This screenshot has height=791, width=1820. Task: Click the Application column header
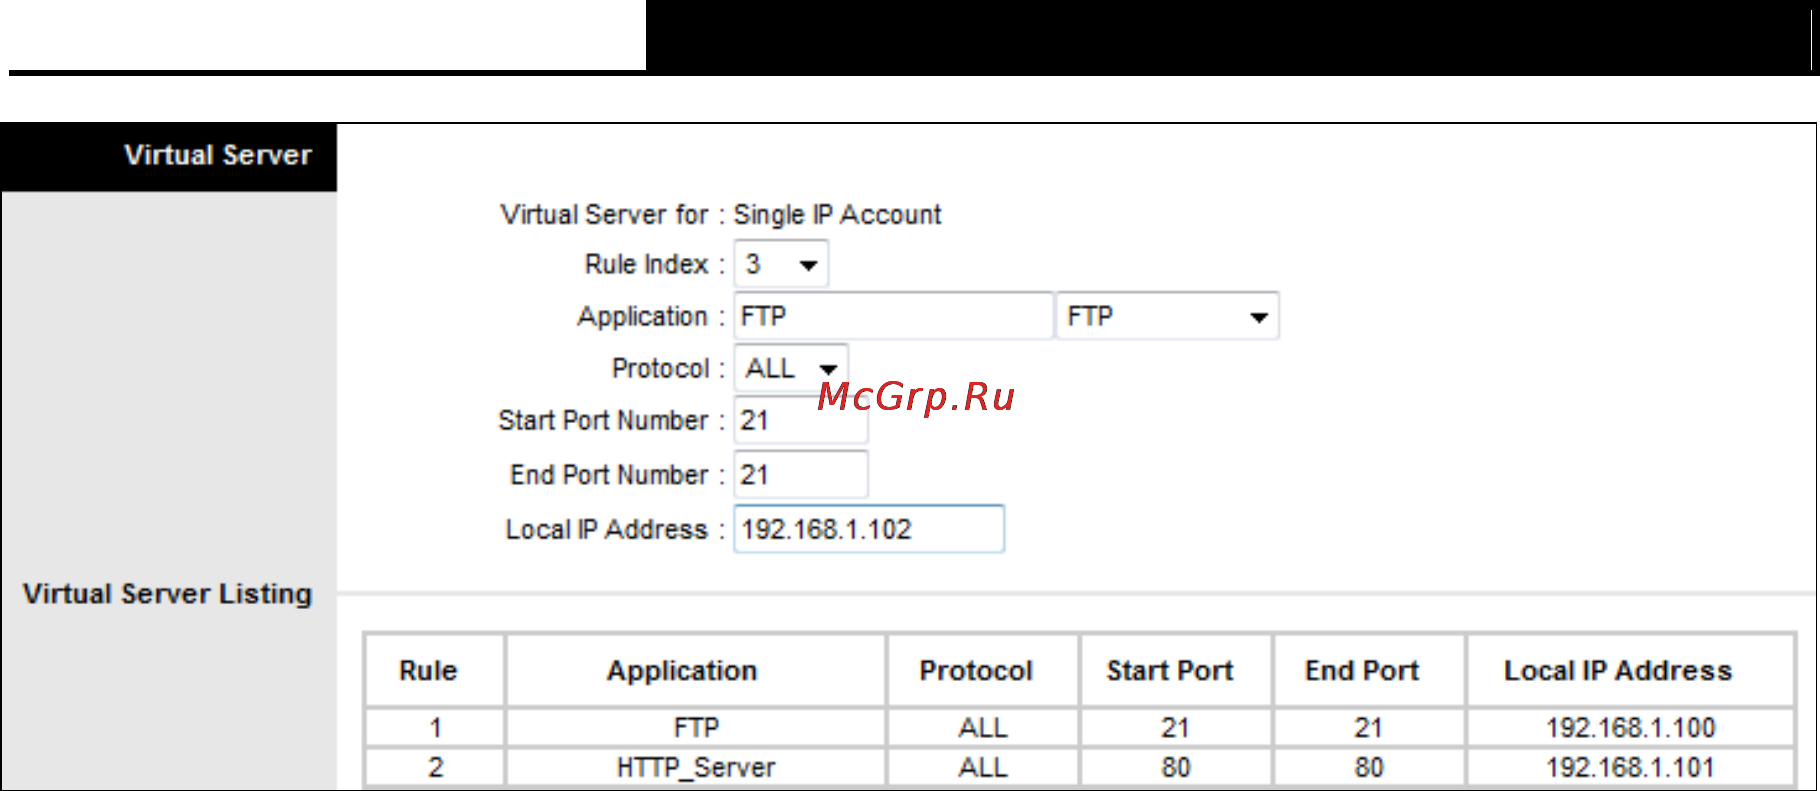696,670
